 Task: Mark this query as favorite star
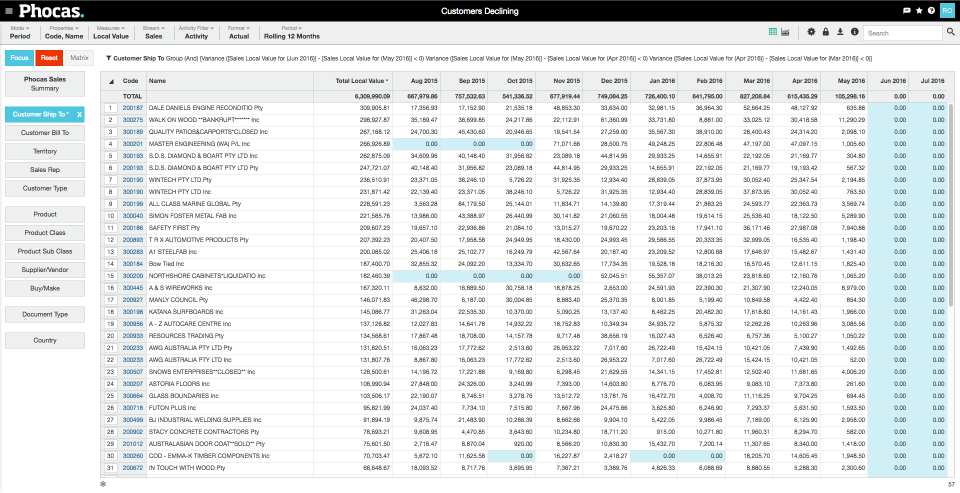(x=919, y=11)
